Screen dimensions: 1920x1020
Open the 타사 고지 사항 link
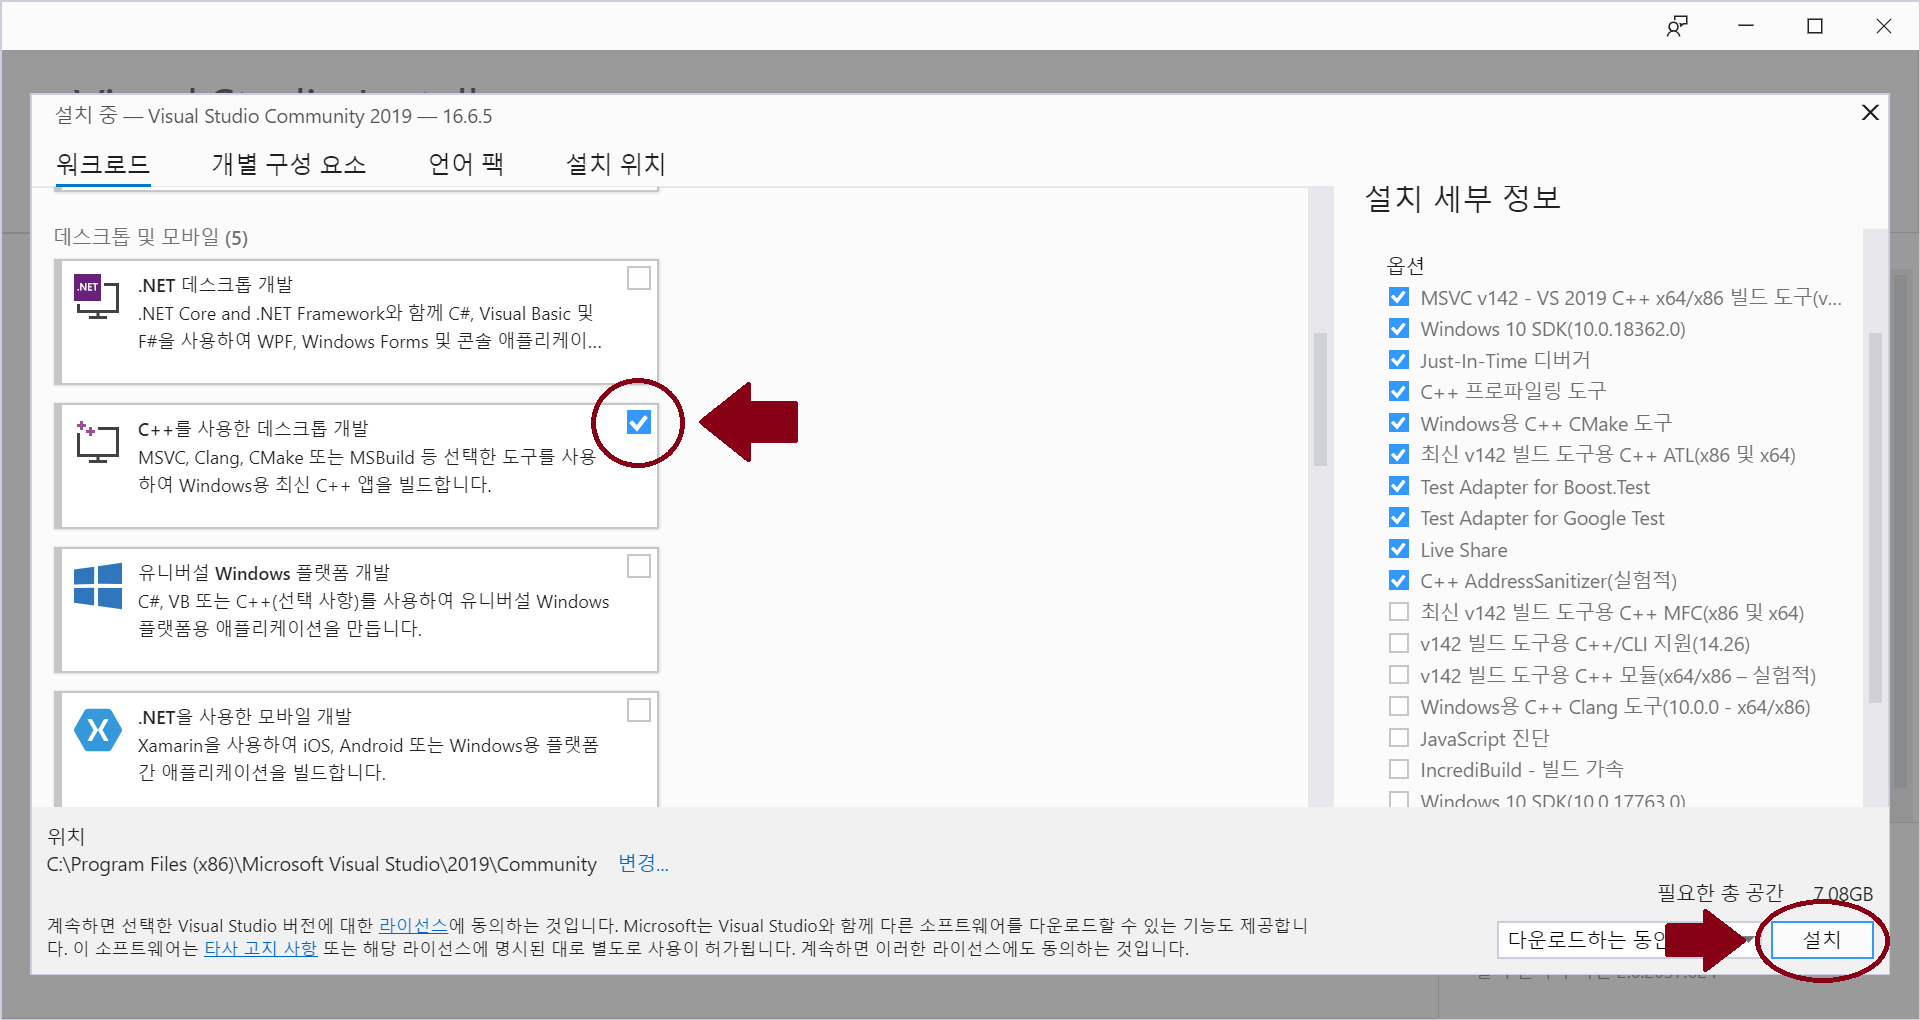coord(260,948)
